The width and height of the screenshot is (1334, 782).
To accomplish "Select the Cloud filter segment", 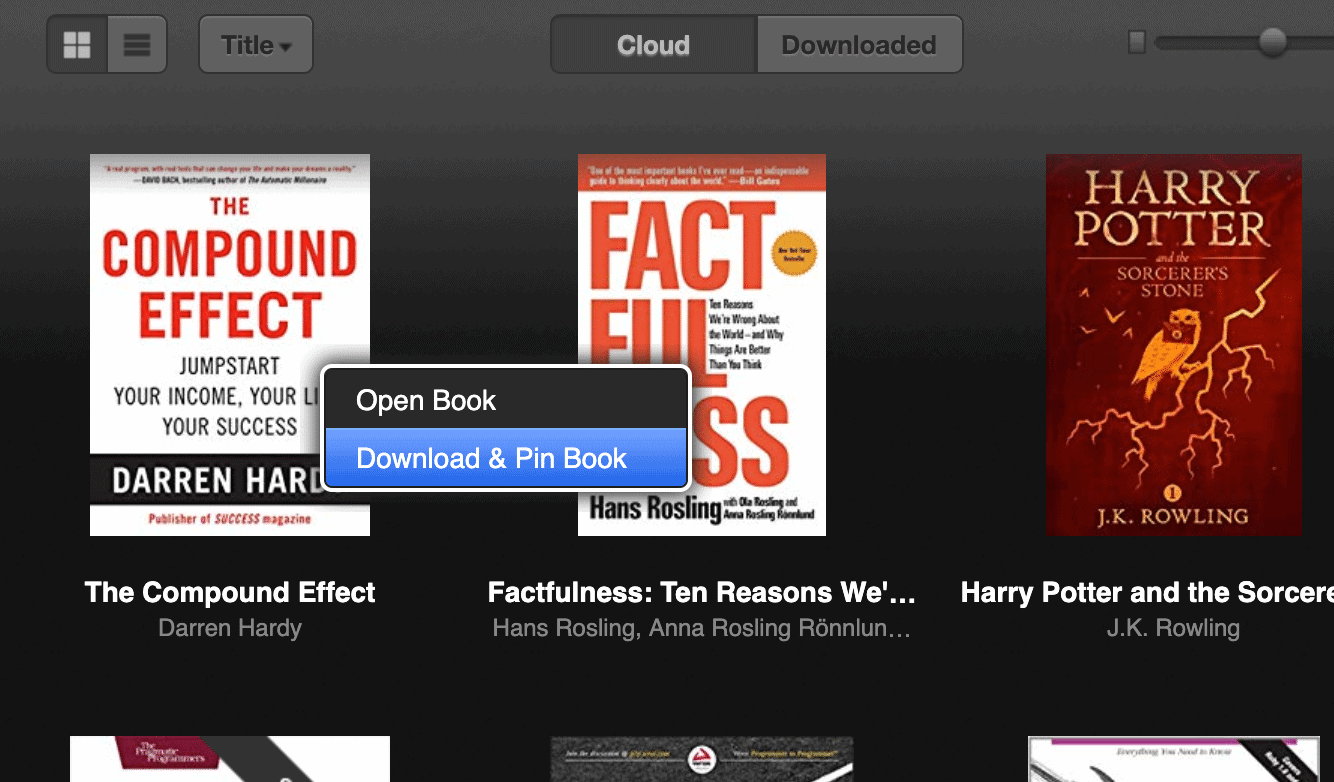I will coord(652,44).
